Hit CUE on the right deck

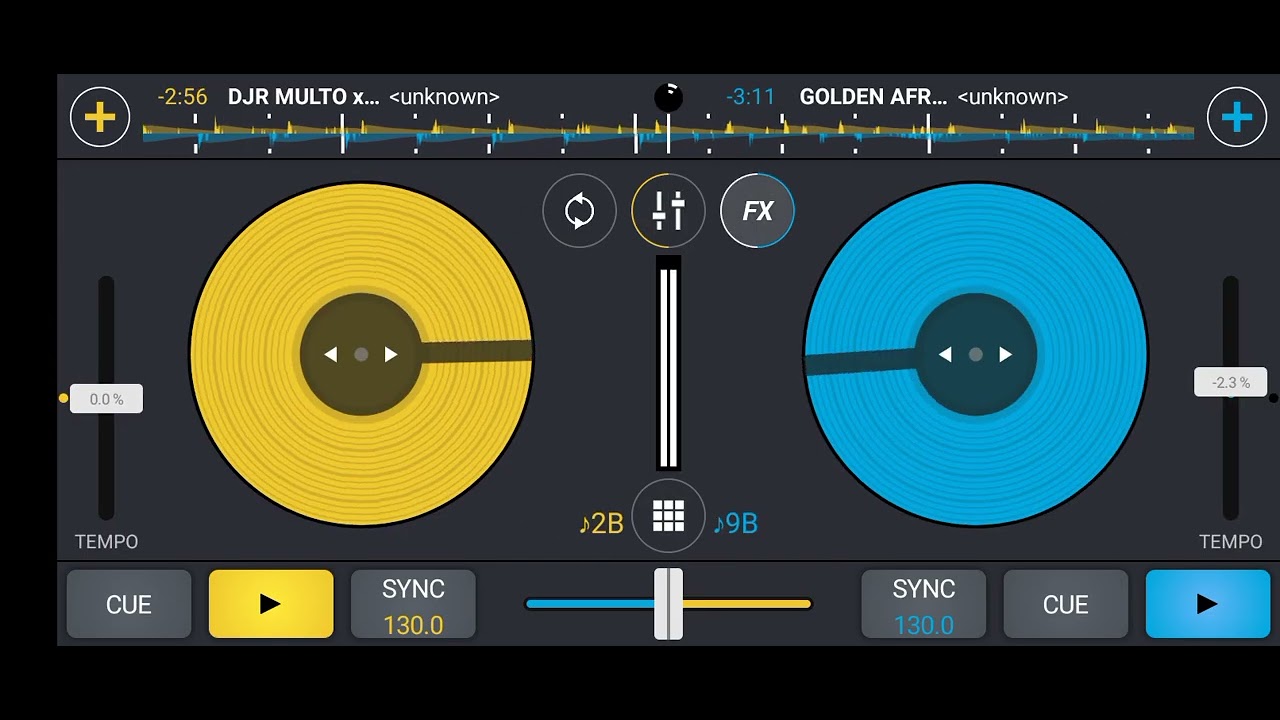pyautogui.click(x=1066, y=604)
